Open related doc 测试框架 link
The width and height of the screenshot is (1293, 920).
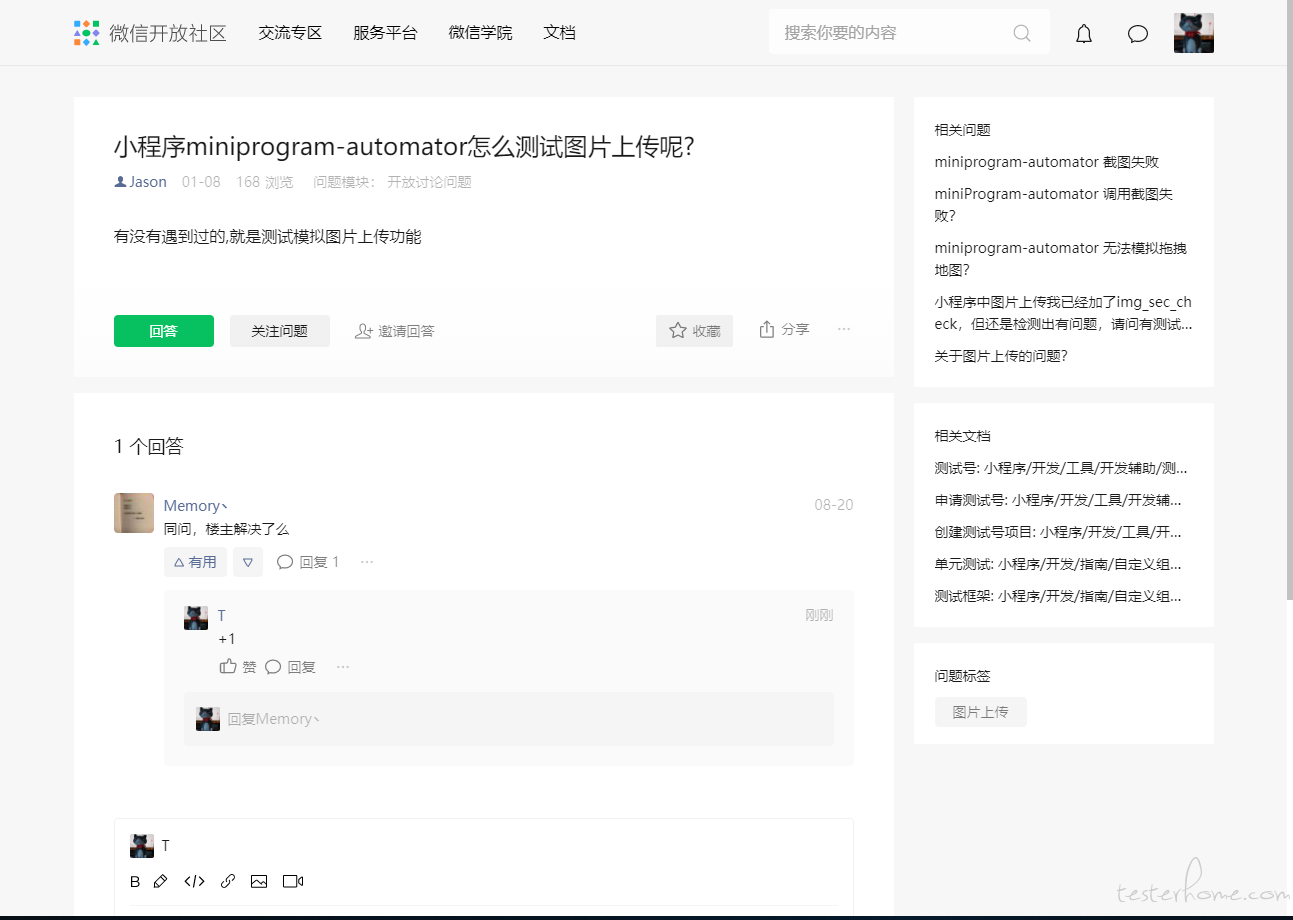pyautogui.click(x=1059, y=596)
